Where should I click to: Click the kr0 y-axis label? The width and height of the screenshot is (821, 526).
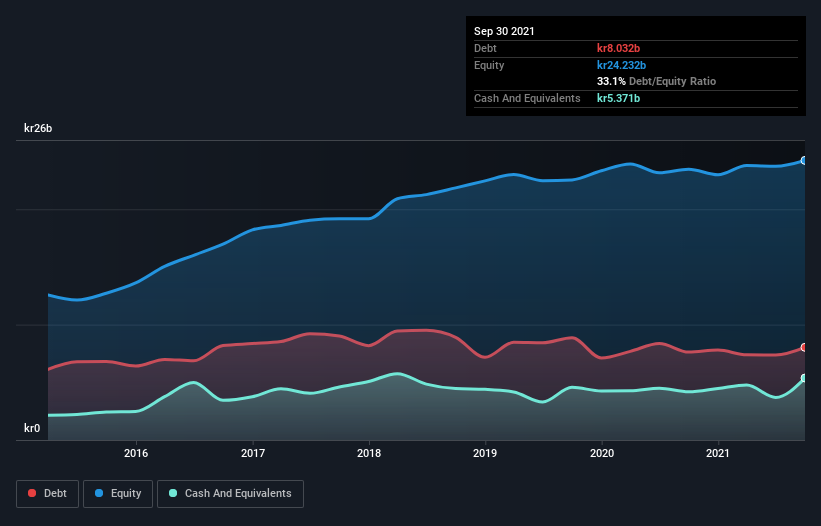pyautogui.click(x=32, y=428)
